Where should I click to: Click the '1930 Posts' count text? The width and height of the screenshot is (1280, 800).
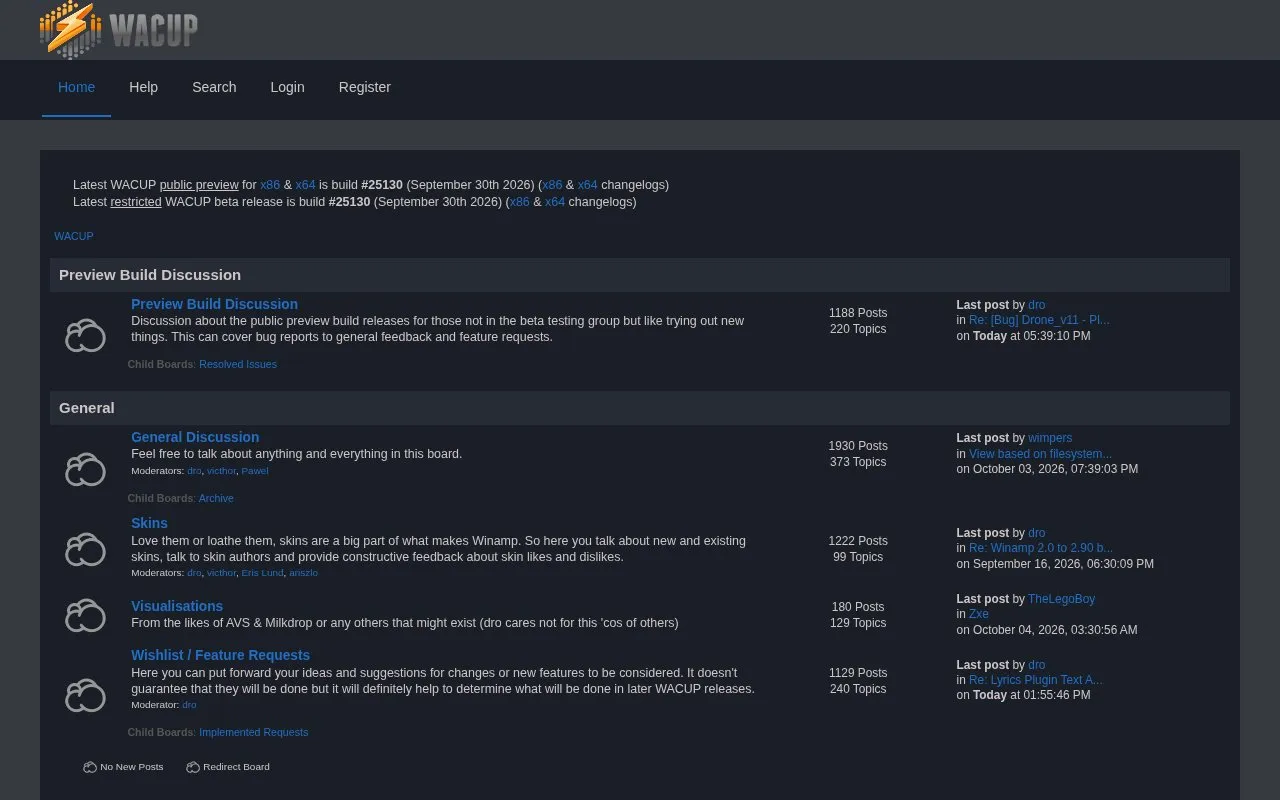858,446
